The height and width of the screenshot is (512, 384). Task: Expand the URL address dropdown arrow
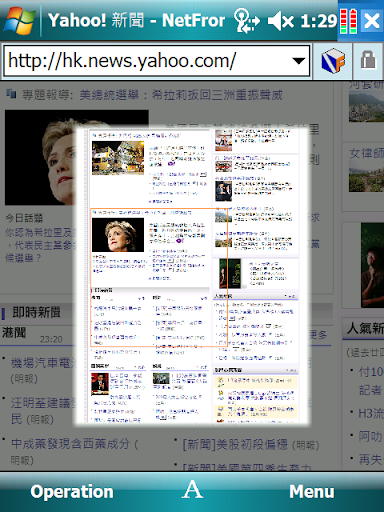click(298, 61)
